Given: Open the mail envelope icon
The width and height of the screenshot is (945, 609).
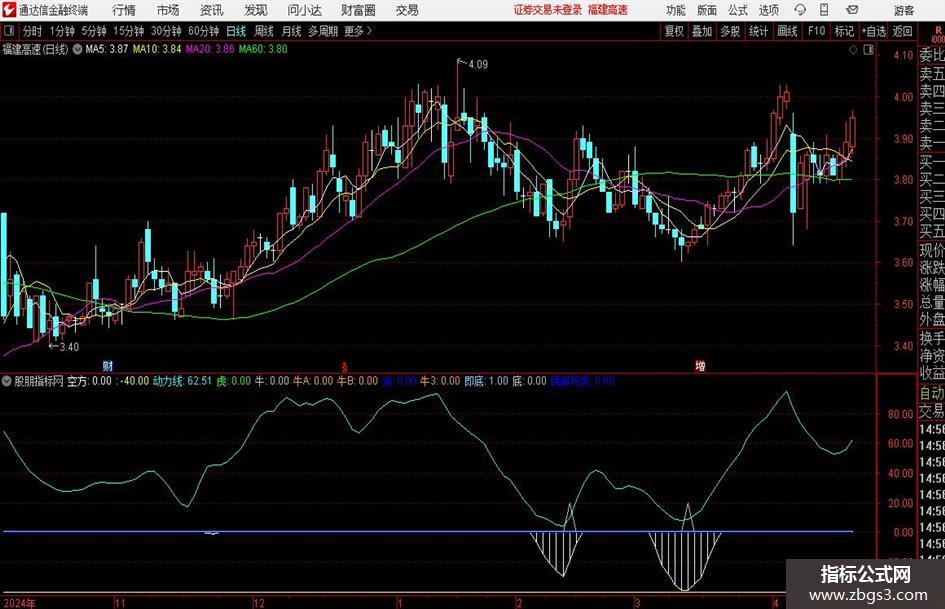Looking at the screenshot, I should coord(852,10).
